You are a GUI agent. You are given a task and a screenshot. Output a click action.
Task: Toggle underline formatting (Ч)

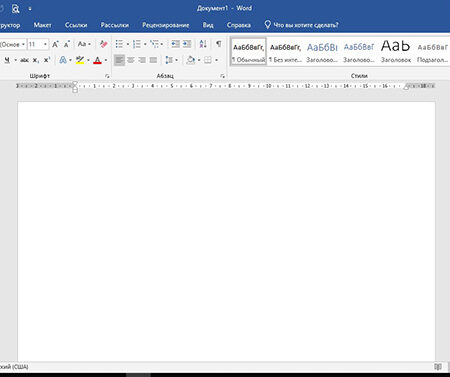[7, 60]
